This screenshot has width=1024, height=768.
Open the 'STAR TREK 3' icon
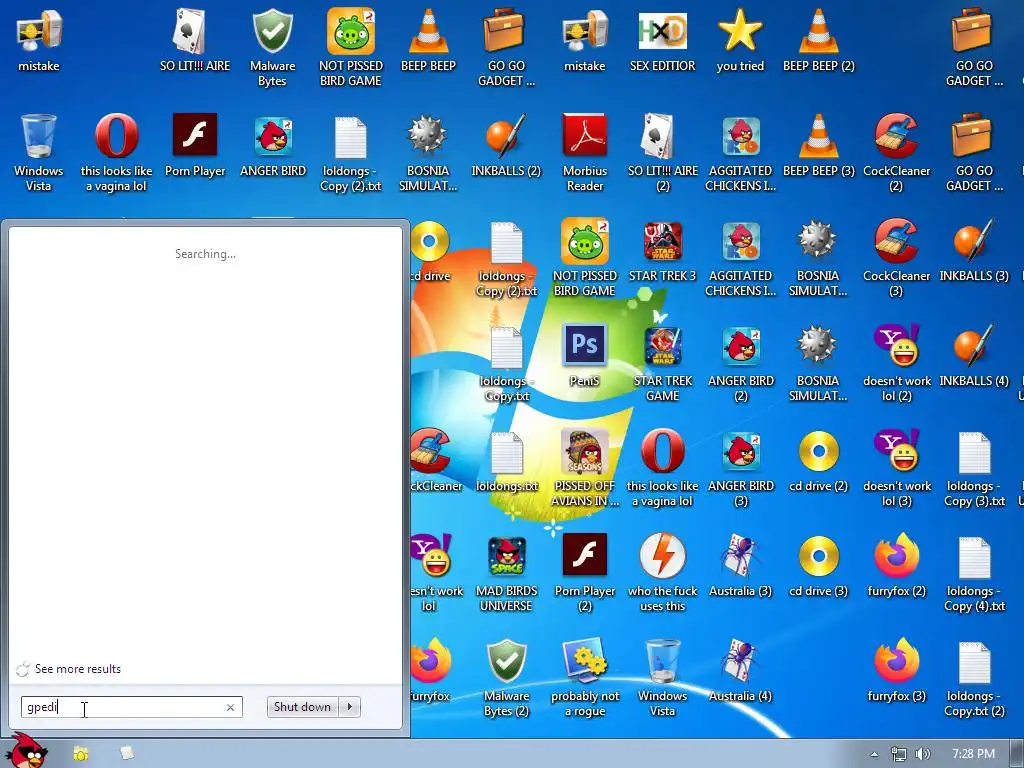(662, 251)
